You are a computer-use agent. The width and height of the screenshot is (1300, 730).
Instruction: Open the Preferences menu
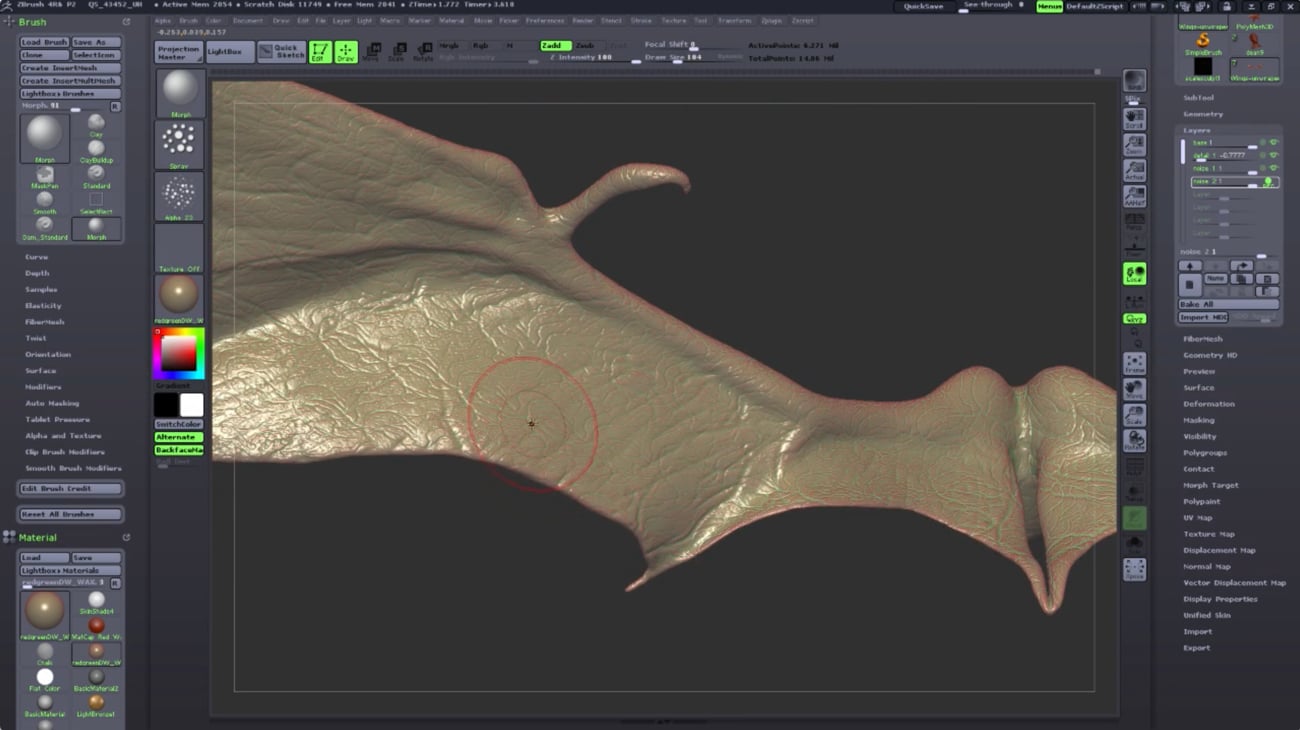[x=545, y=20]
